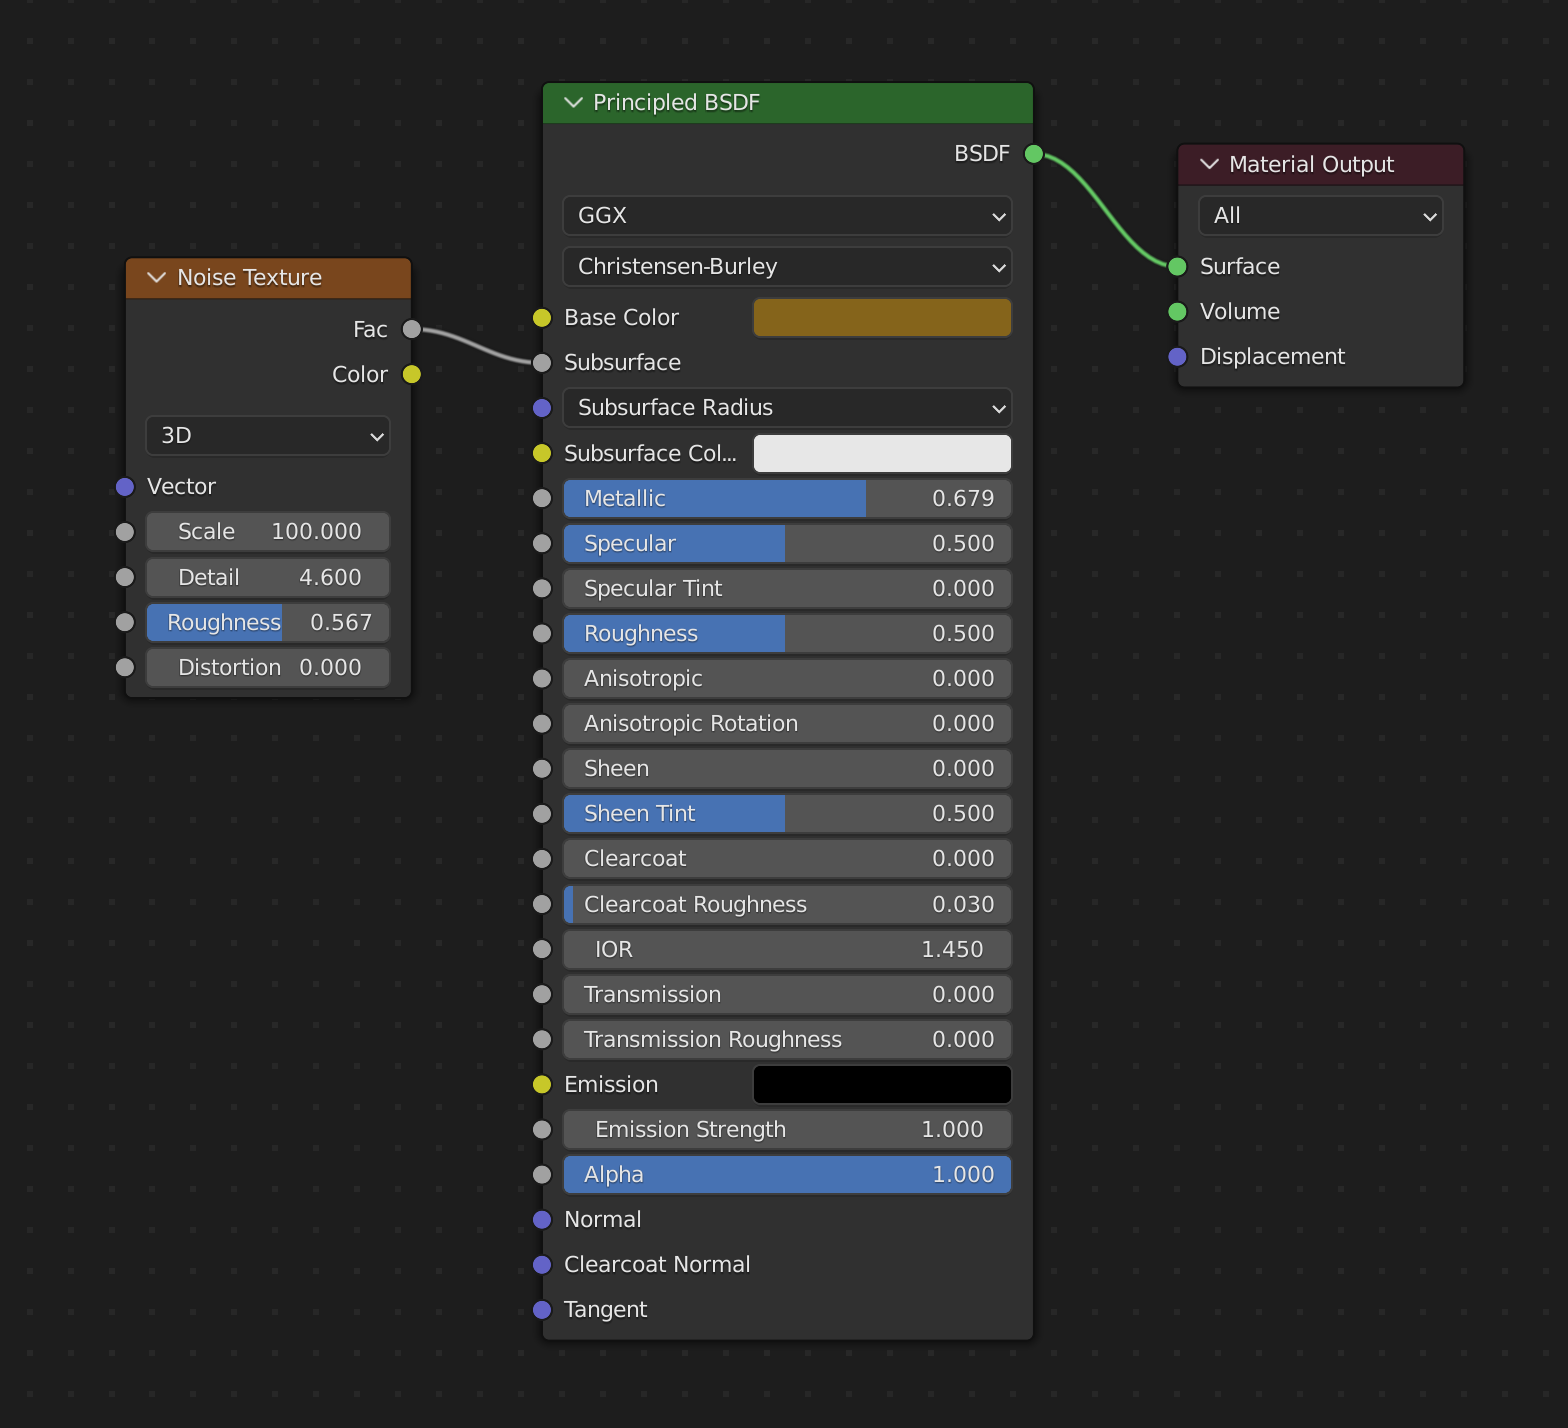Click the Material Output Surface input socket
1568x1428 pixels.
coord(1178,266)
